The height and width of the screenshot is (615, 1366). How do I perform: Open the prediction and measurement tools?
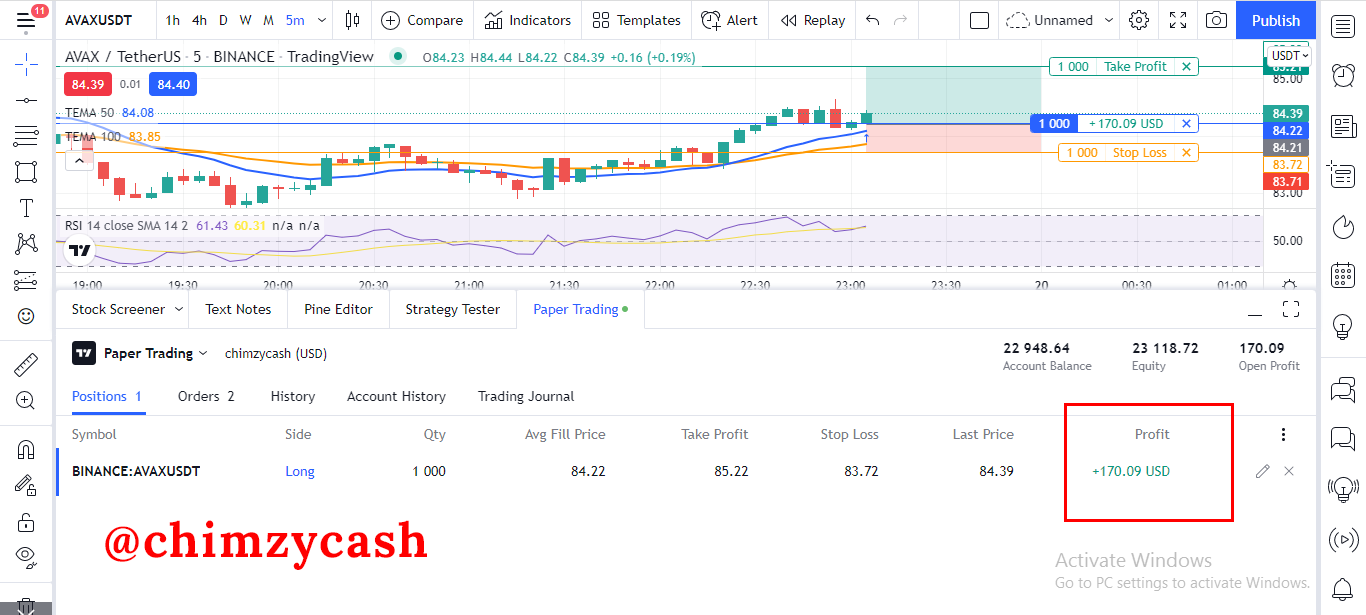click(26, 280)
